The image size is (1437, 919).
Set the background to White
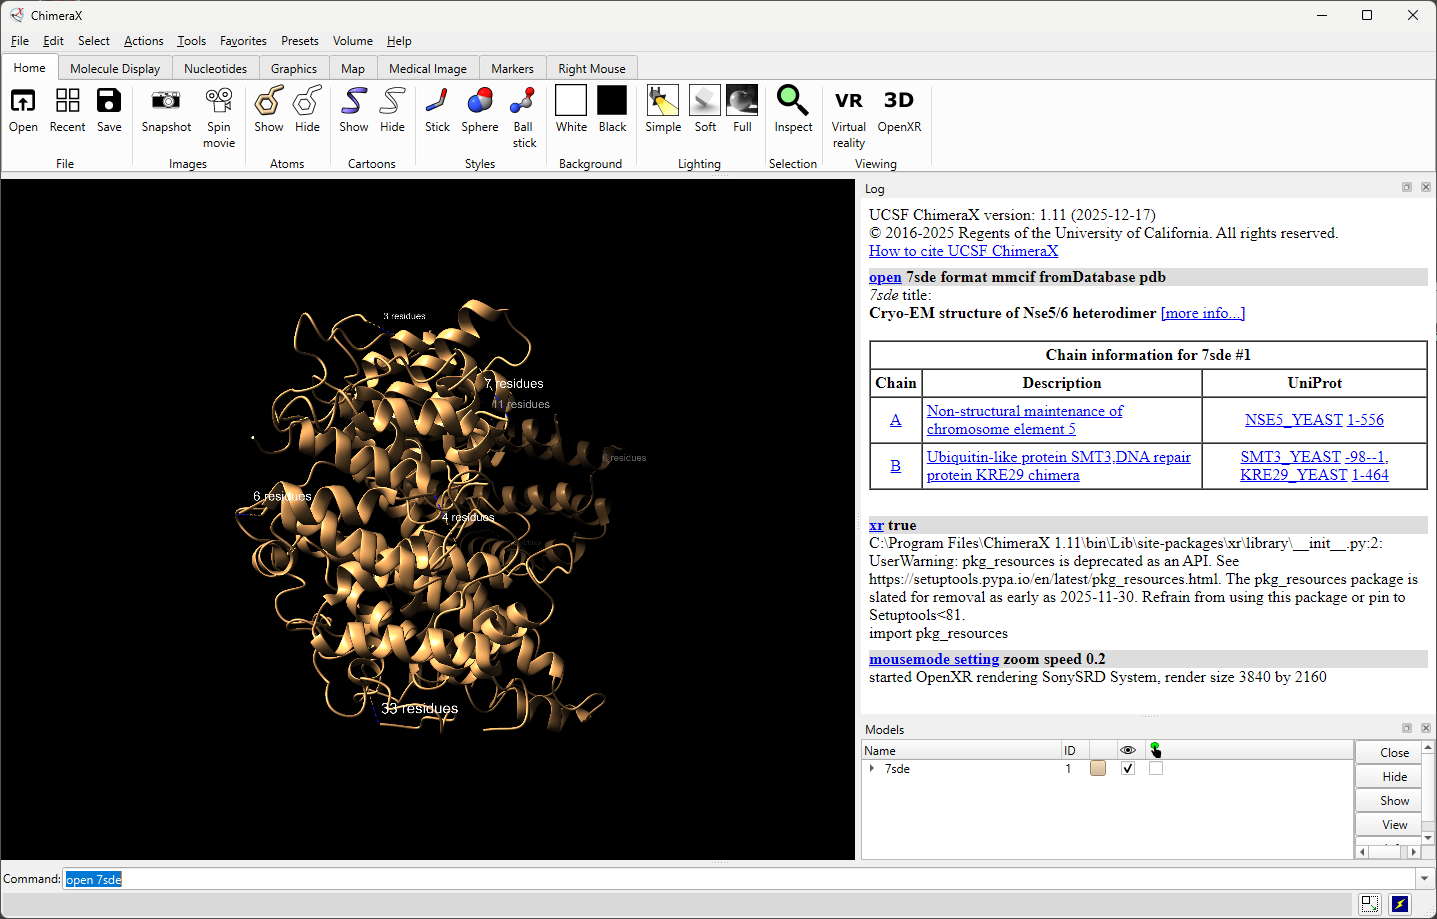571,102
